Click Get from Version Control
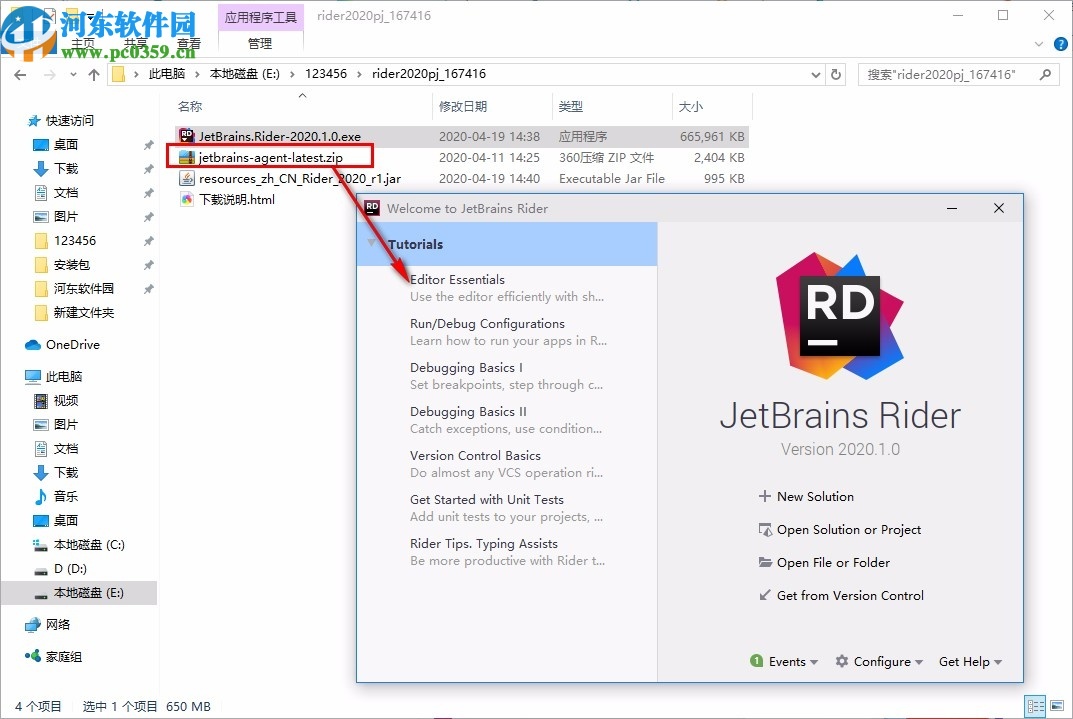This screenshot has height=719, width=1073. [x=849, y=595]
